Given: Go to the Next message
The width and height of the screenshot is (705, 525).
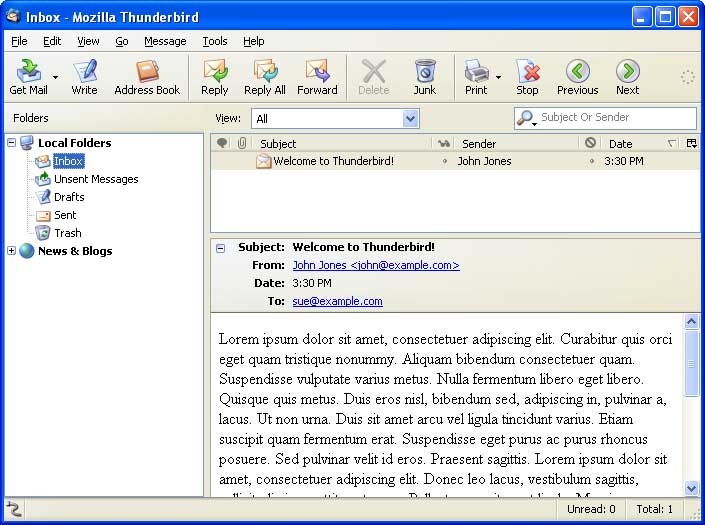Looking at the screenshot, I should [x=628, y=77].
